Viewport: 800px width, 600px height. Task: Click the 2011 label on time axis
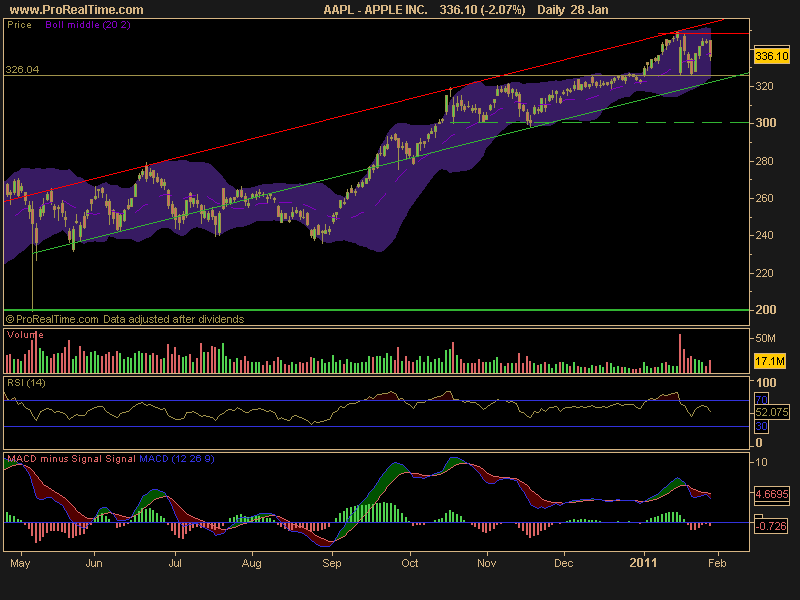pyautogui.click(x=643, y=563)
